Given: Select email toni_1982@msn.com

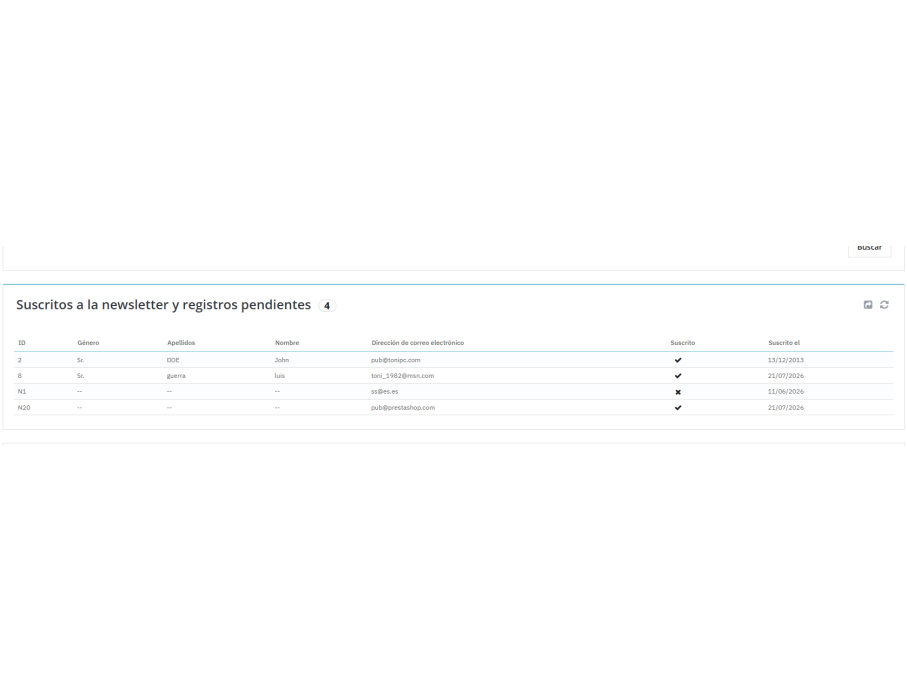Looking at the screenshot, I should pyautogui.click(x=403, y=375).
